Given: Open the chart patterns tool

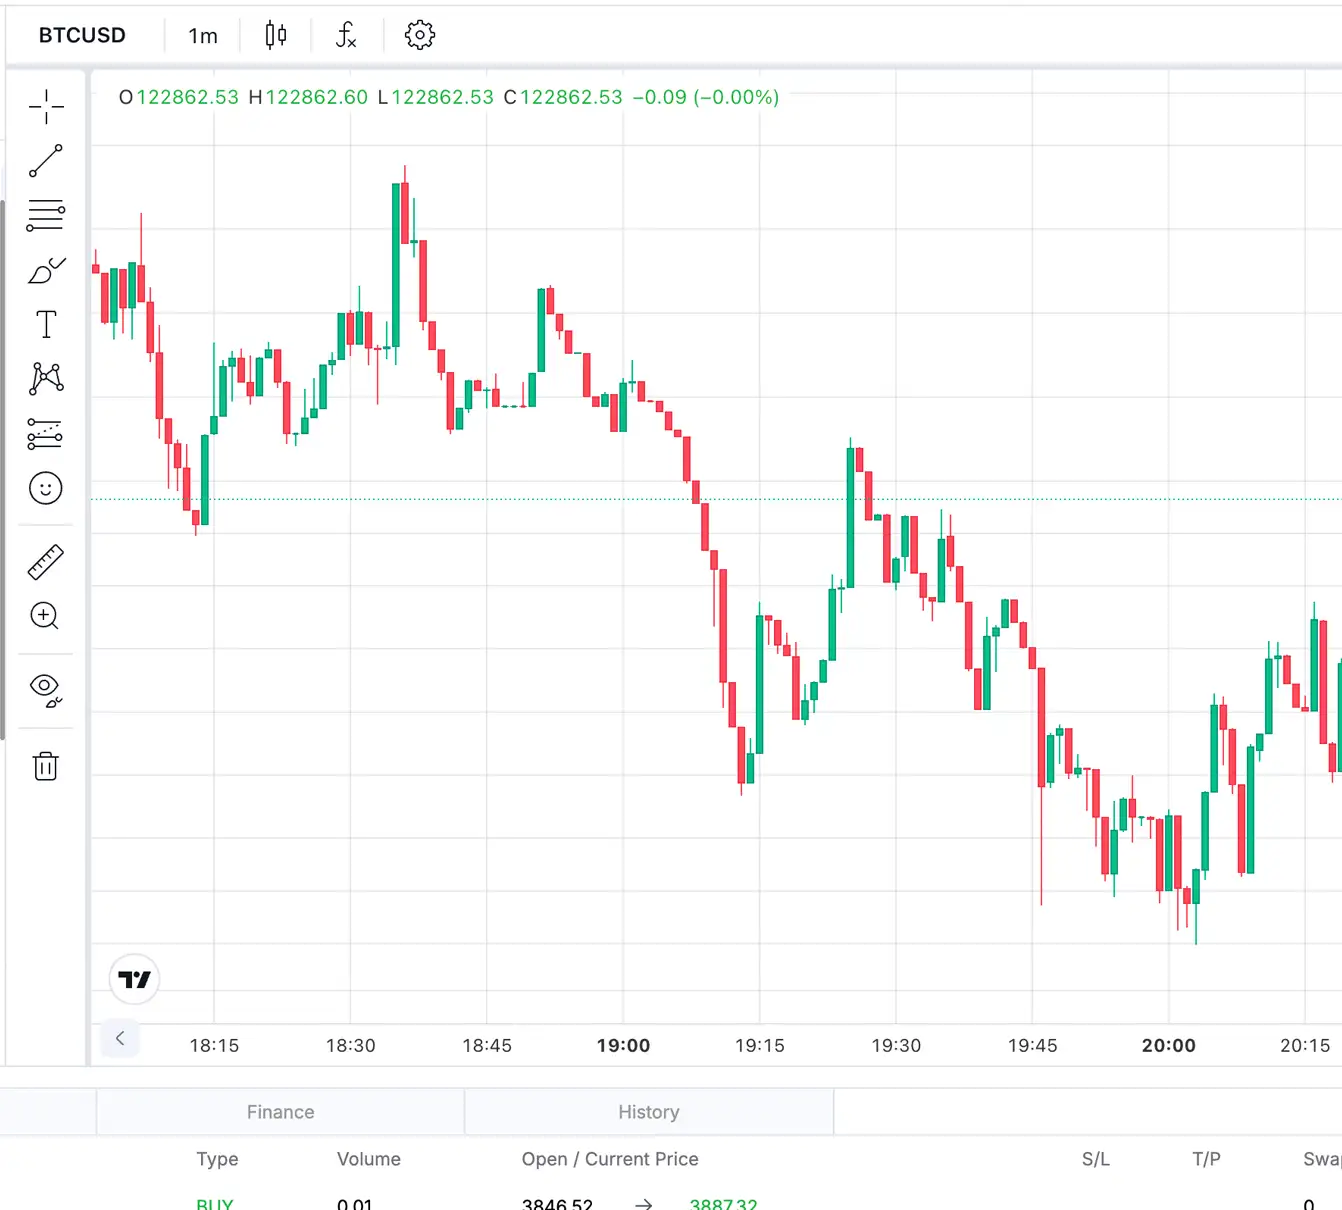Looking at the screenshot, I should (46, 378).
